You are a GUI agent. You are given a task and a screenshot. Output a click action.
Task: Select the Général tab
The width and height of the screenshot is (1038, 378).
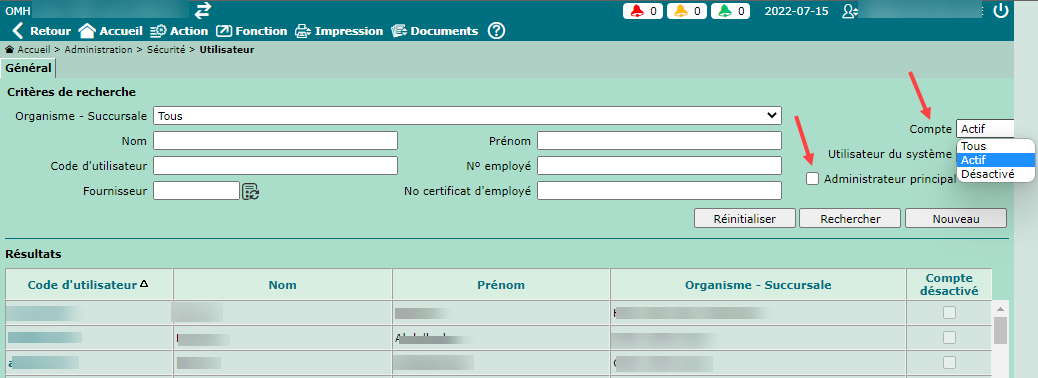(x=28, y=68)
